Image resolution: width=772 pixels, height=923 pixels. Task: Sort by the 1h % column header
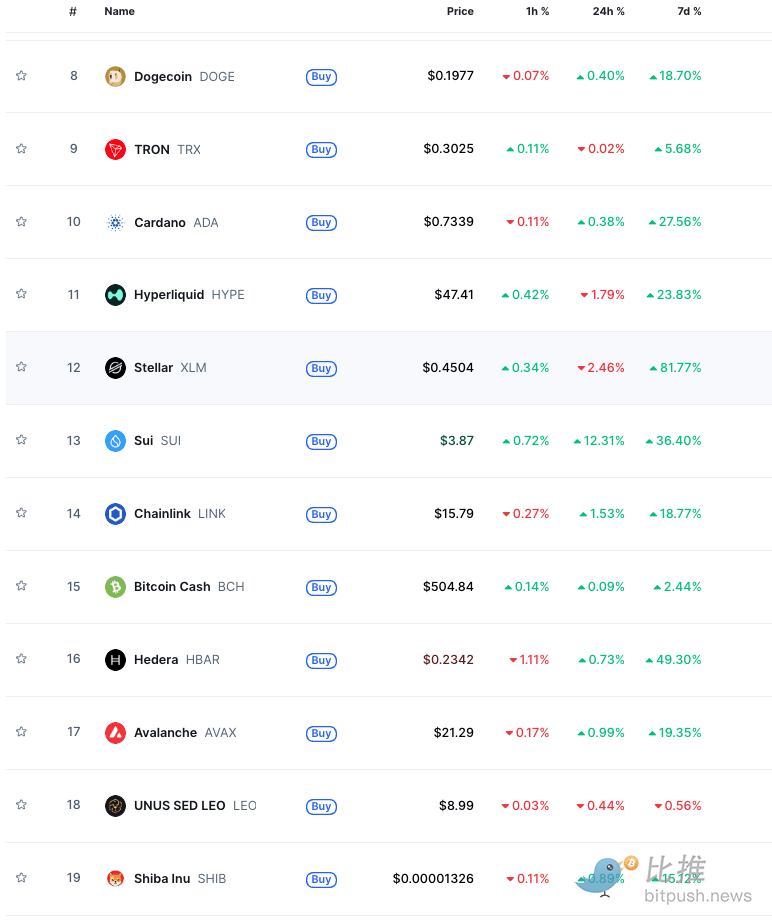click(537, 11)
